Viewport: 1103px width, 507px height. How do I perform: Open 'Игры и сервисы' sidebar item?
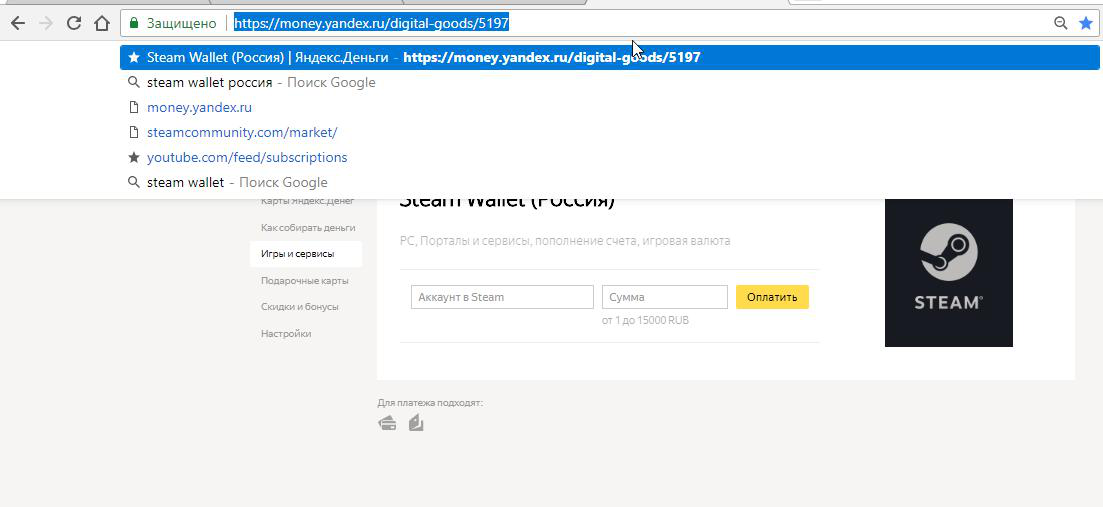[x=306, y=254]
